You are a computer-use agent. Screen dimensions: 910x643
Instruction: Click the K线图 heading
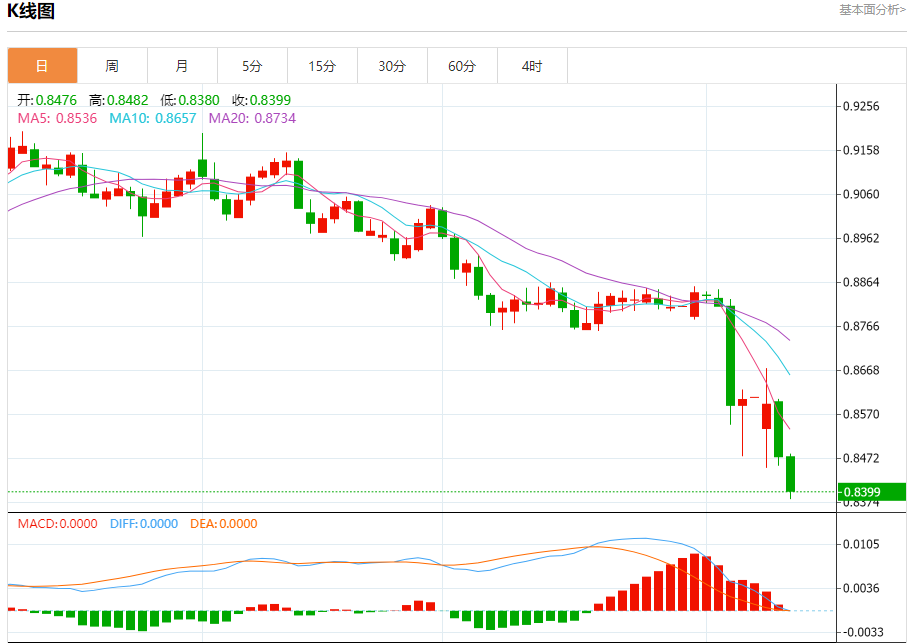[x=31, y=10]
